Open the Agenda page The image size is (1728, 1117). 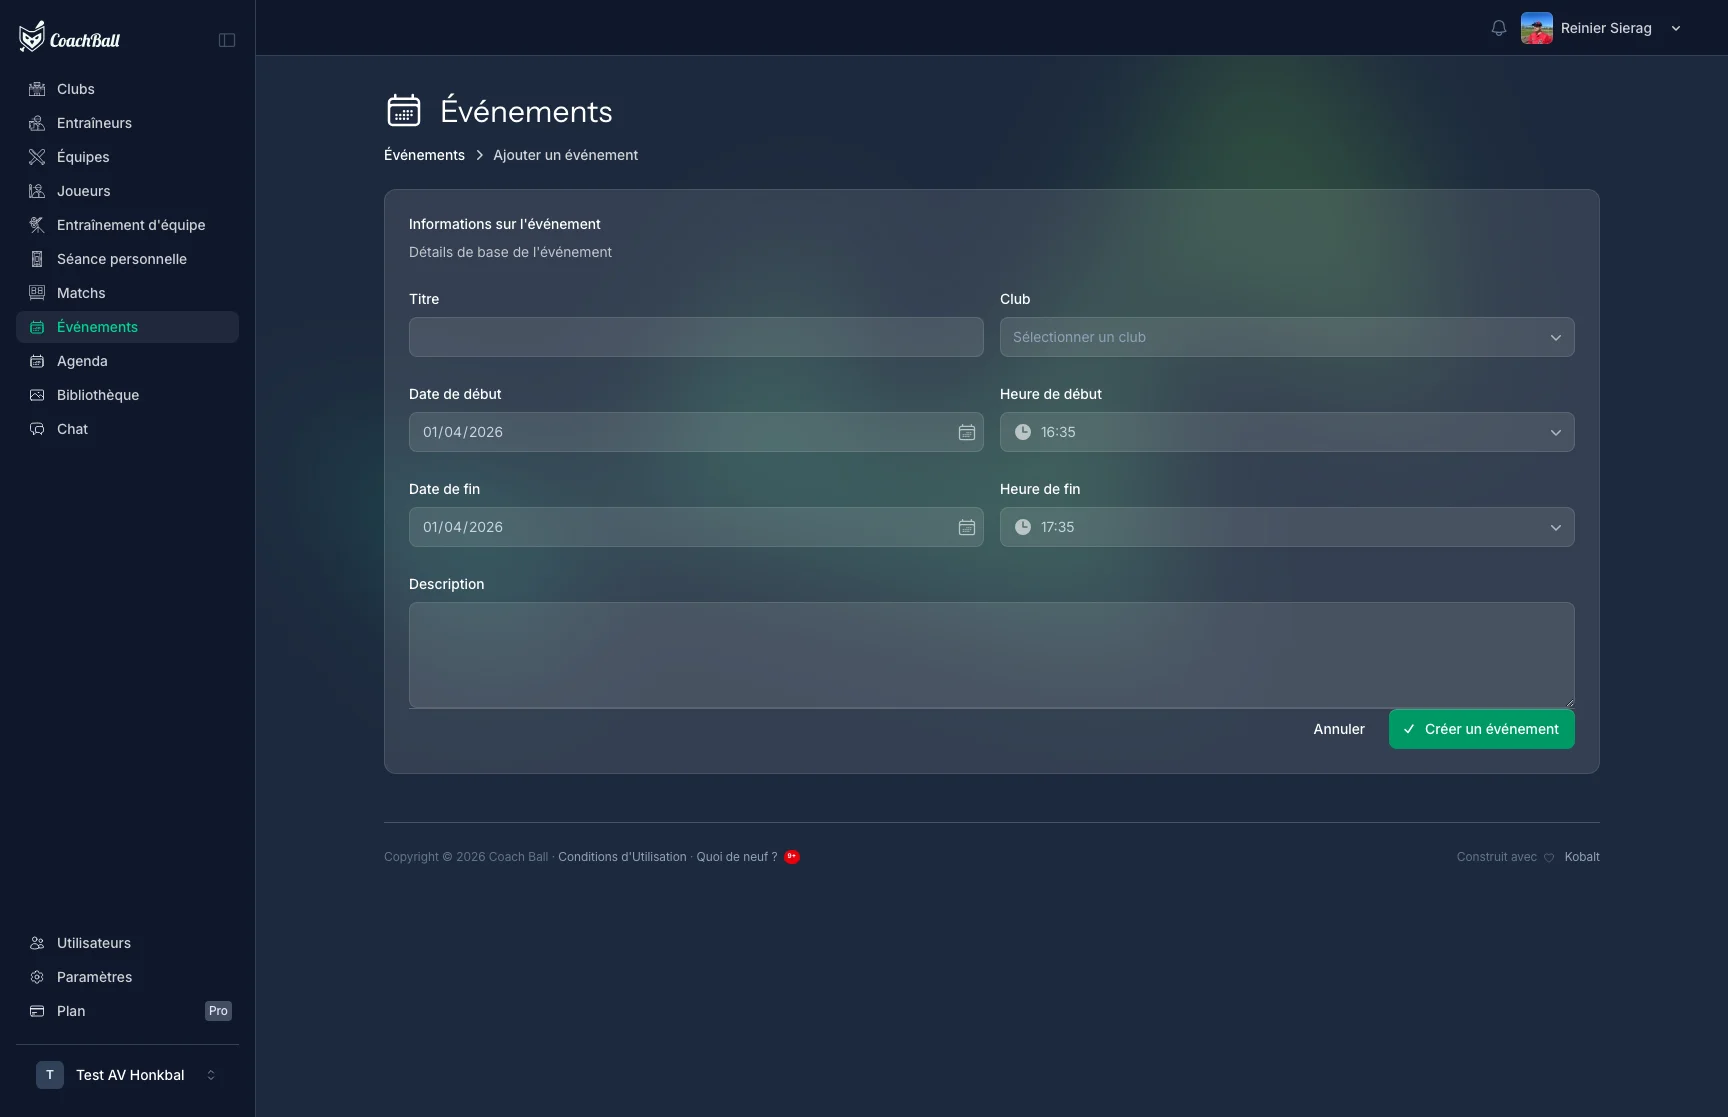tap(127, 361)
